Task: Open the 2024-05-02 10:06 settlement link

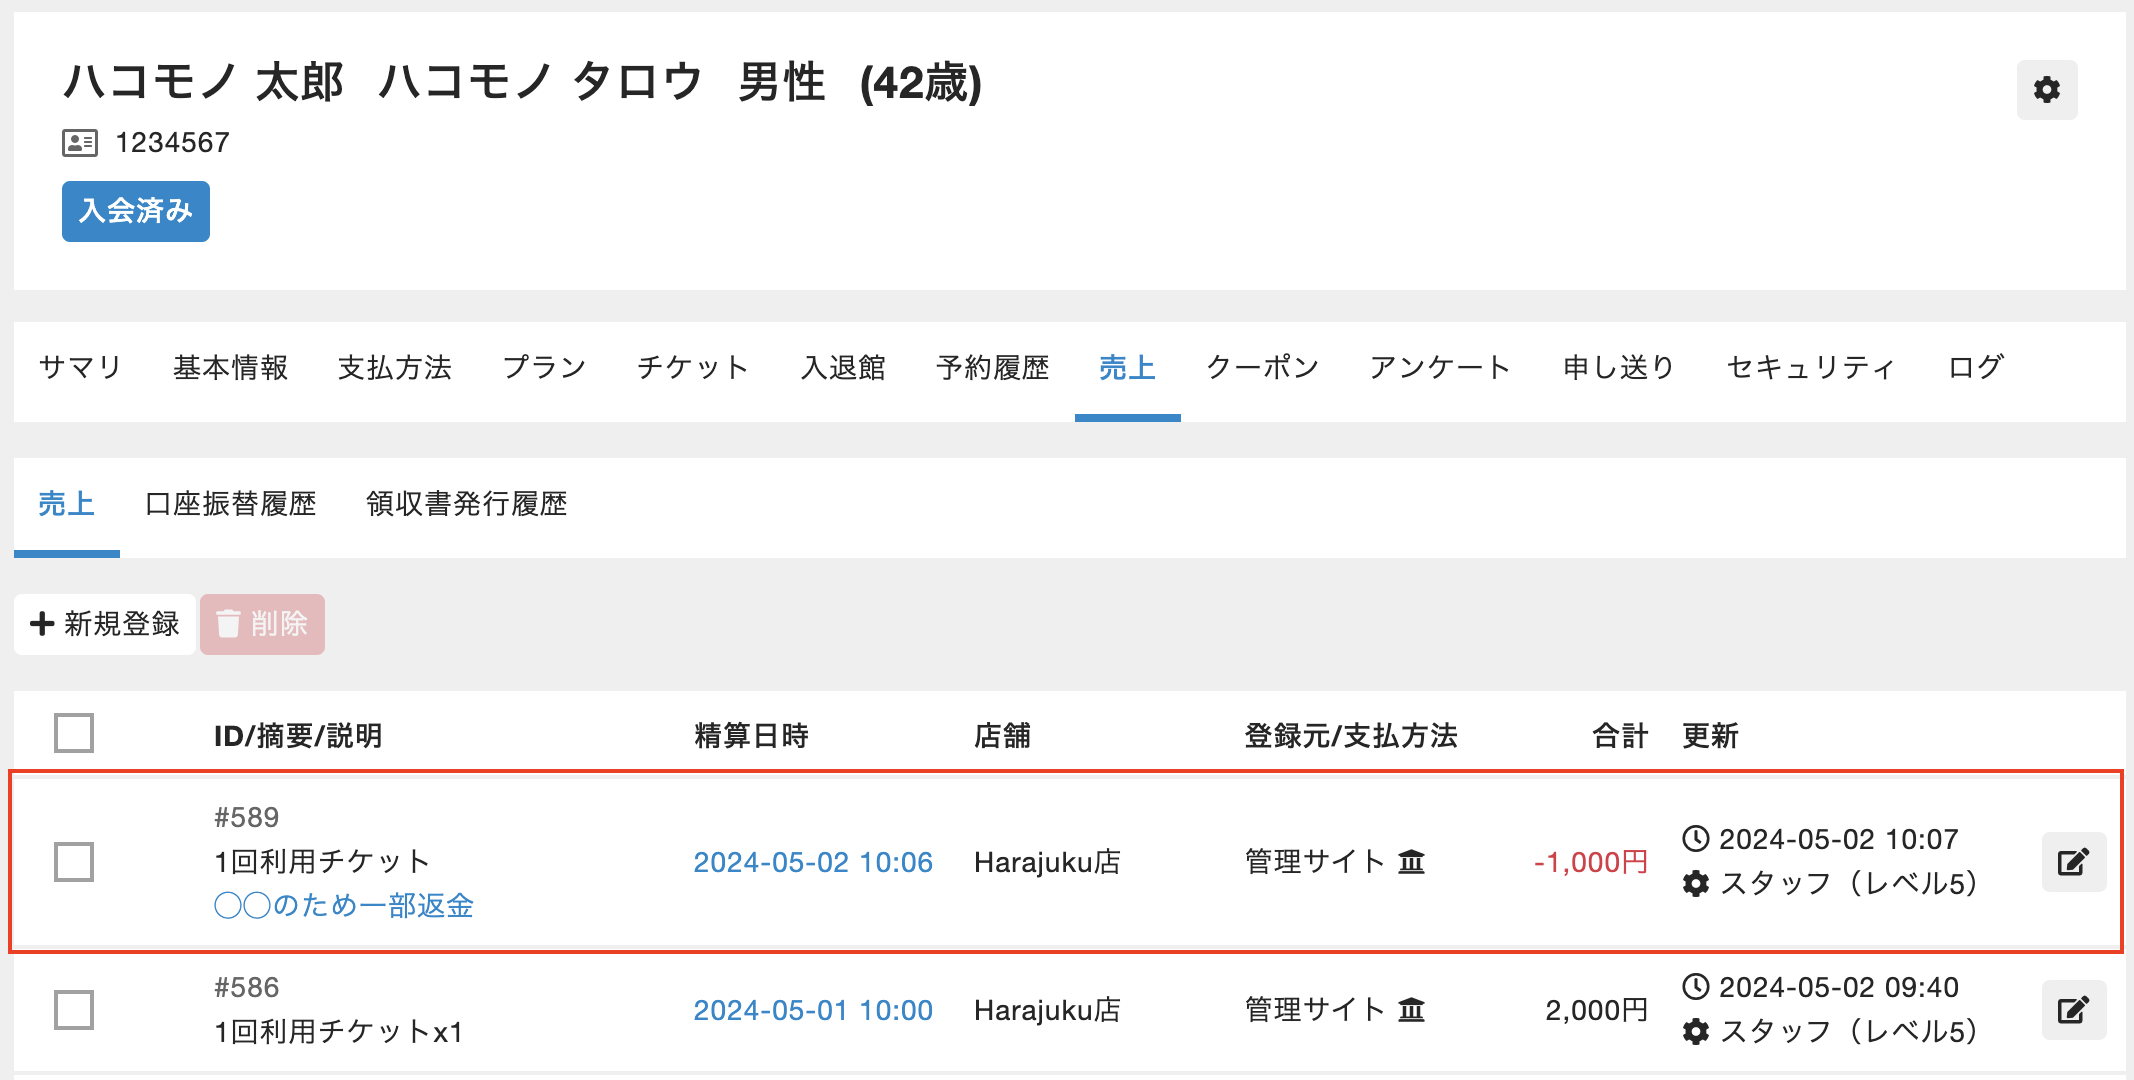Action: pos(813,862)
